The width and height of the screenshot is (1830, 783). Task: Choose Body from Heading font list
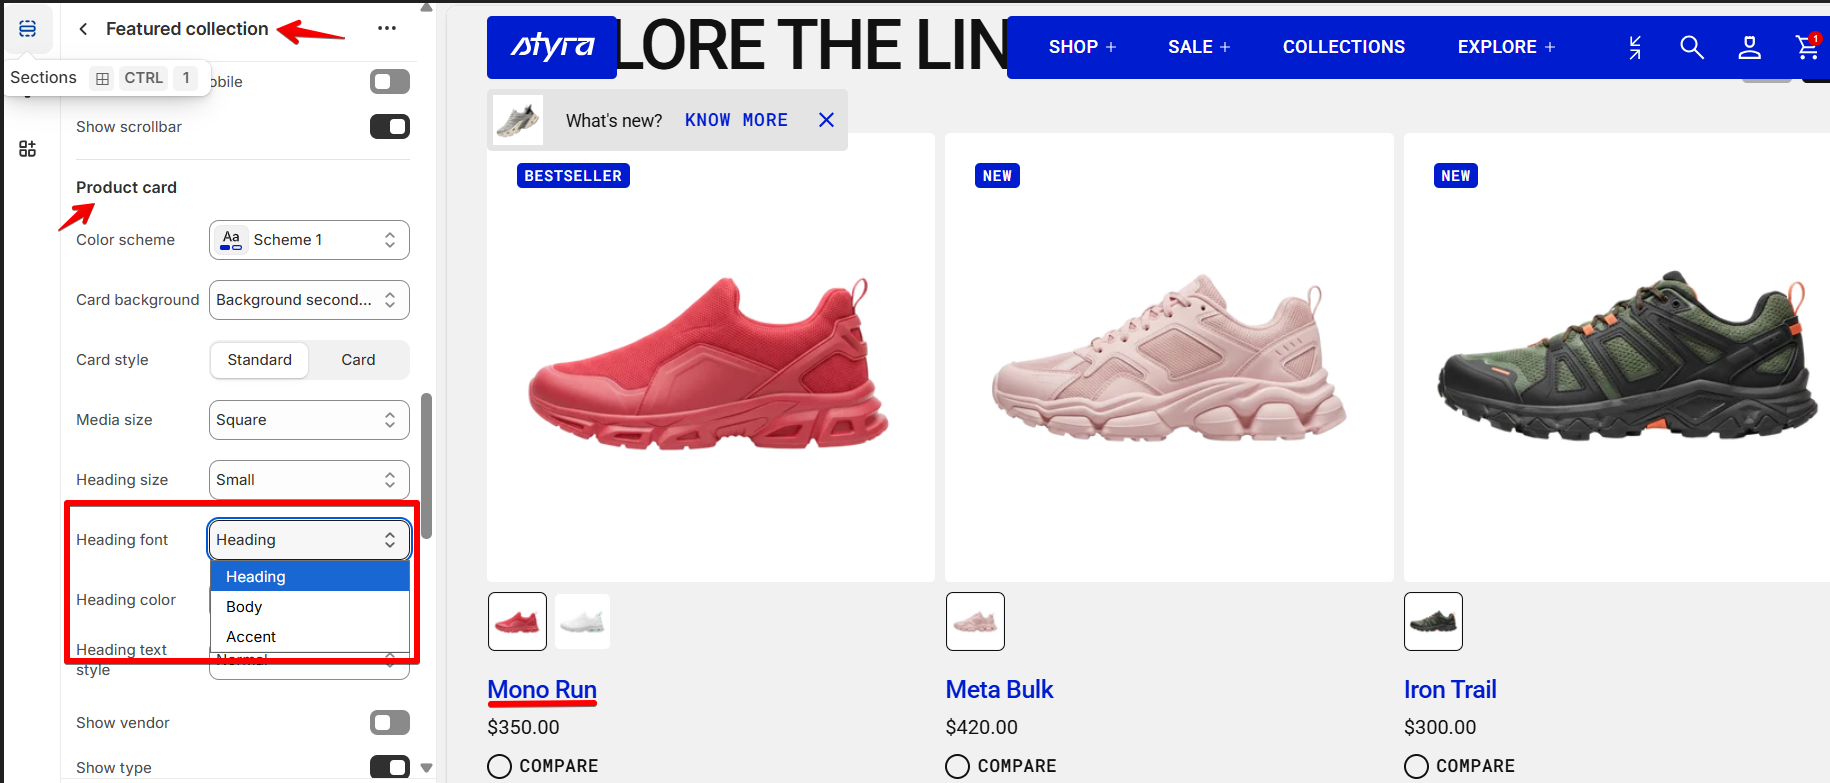click(x=310, y=607)
